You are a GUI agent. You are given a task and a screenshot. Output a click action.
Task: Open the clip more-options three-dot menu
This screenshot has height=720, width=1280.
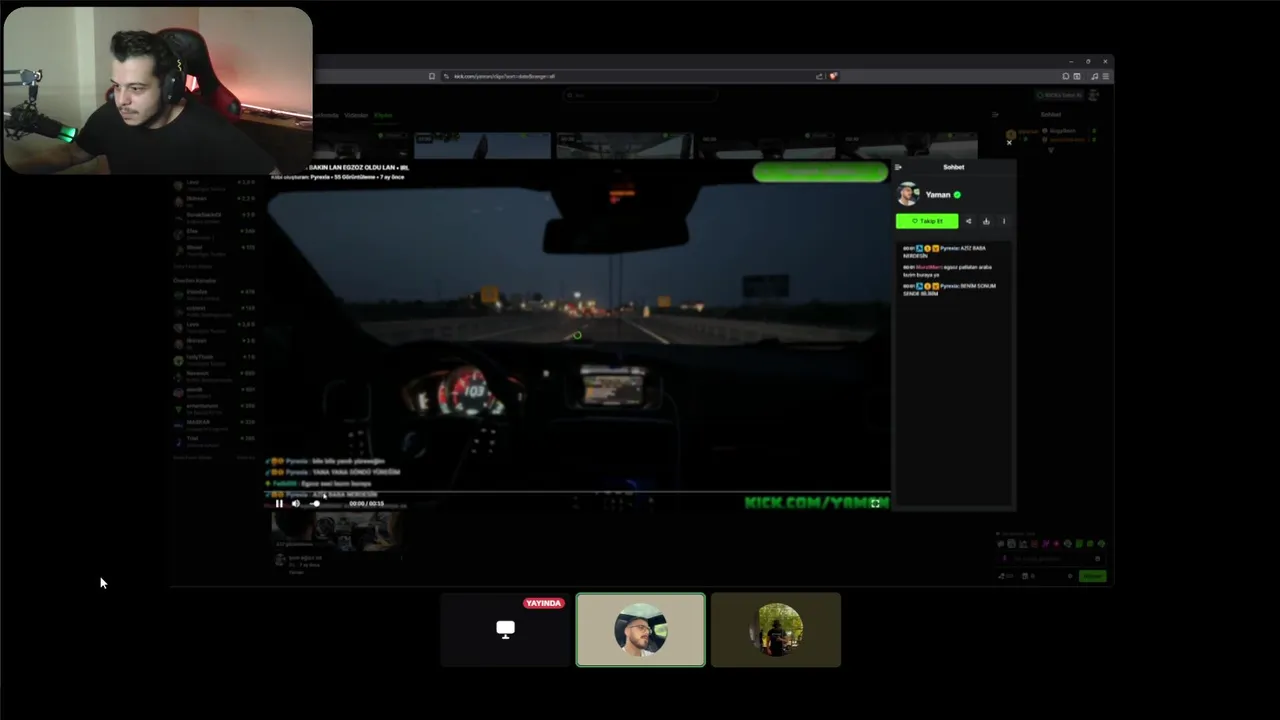1004,221
